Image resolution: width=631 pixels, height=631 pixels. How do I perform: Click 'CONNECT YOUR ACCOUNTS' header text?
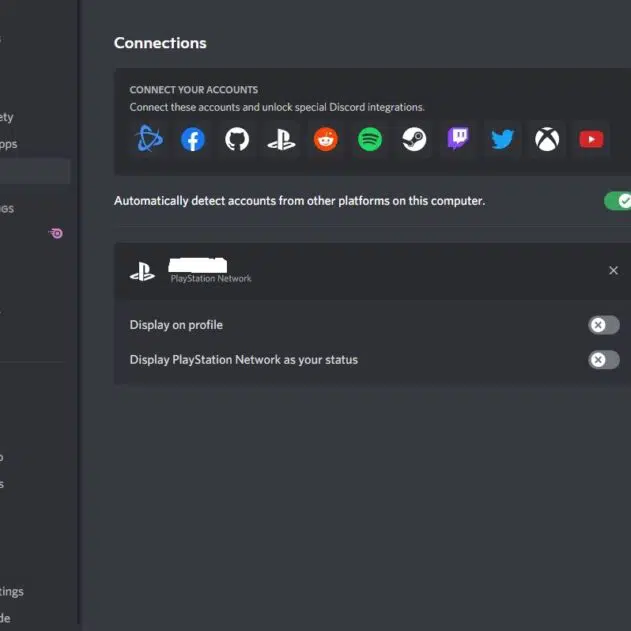tap(194, 90)
